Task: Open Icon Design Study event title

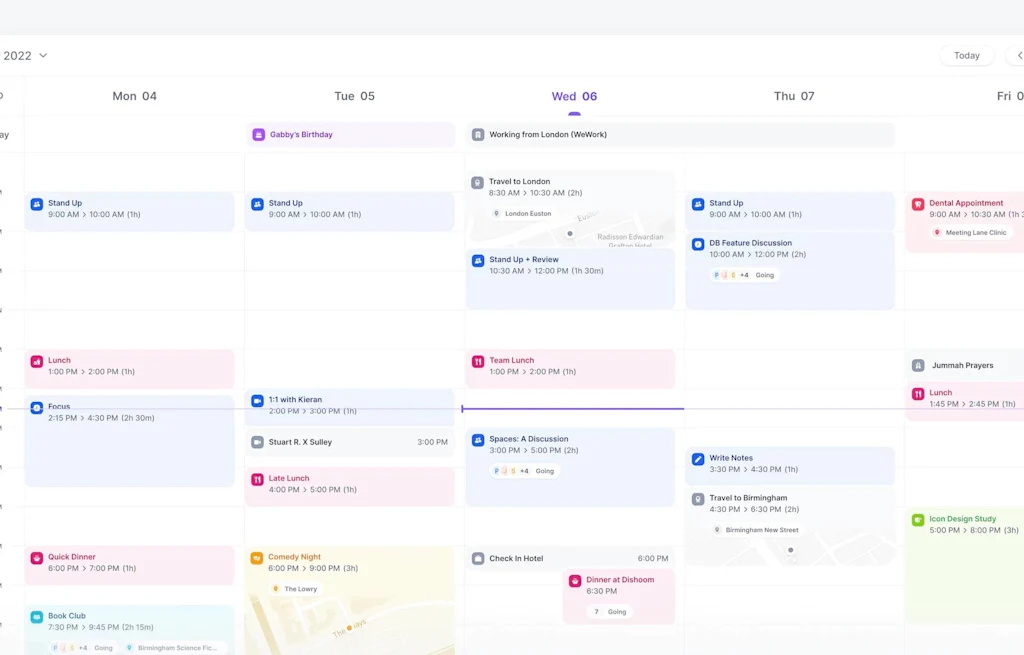Action: [963, 519]
